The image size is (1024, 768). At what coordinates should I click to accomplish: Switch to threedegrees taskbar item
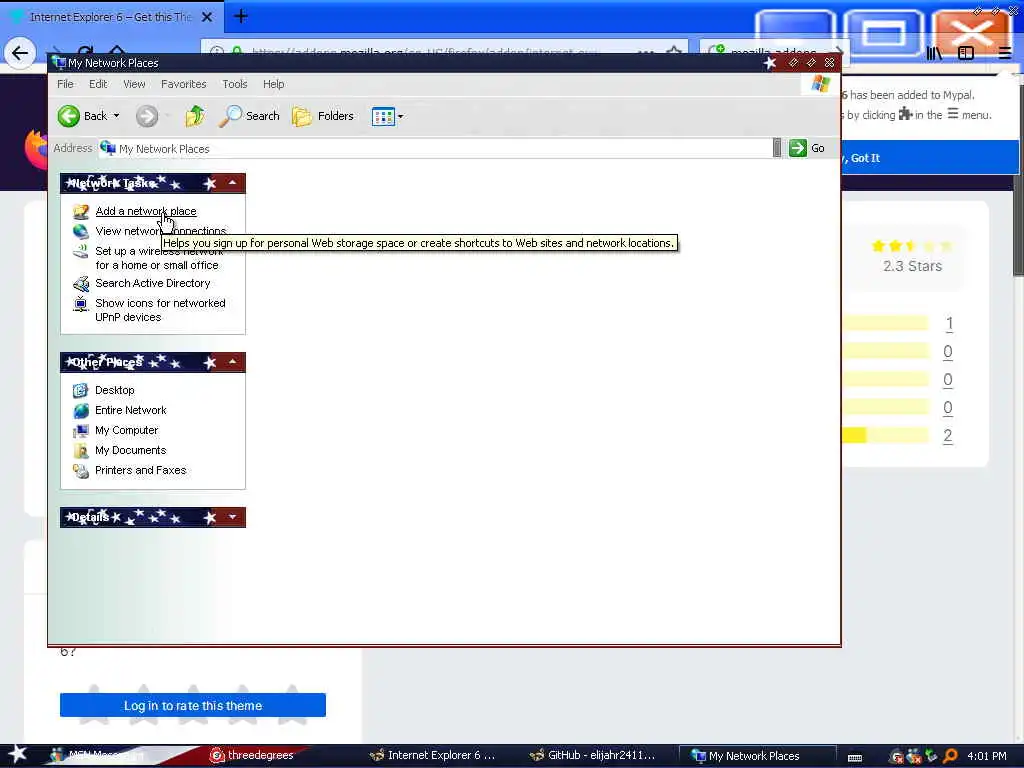(x=252, y=756)
